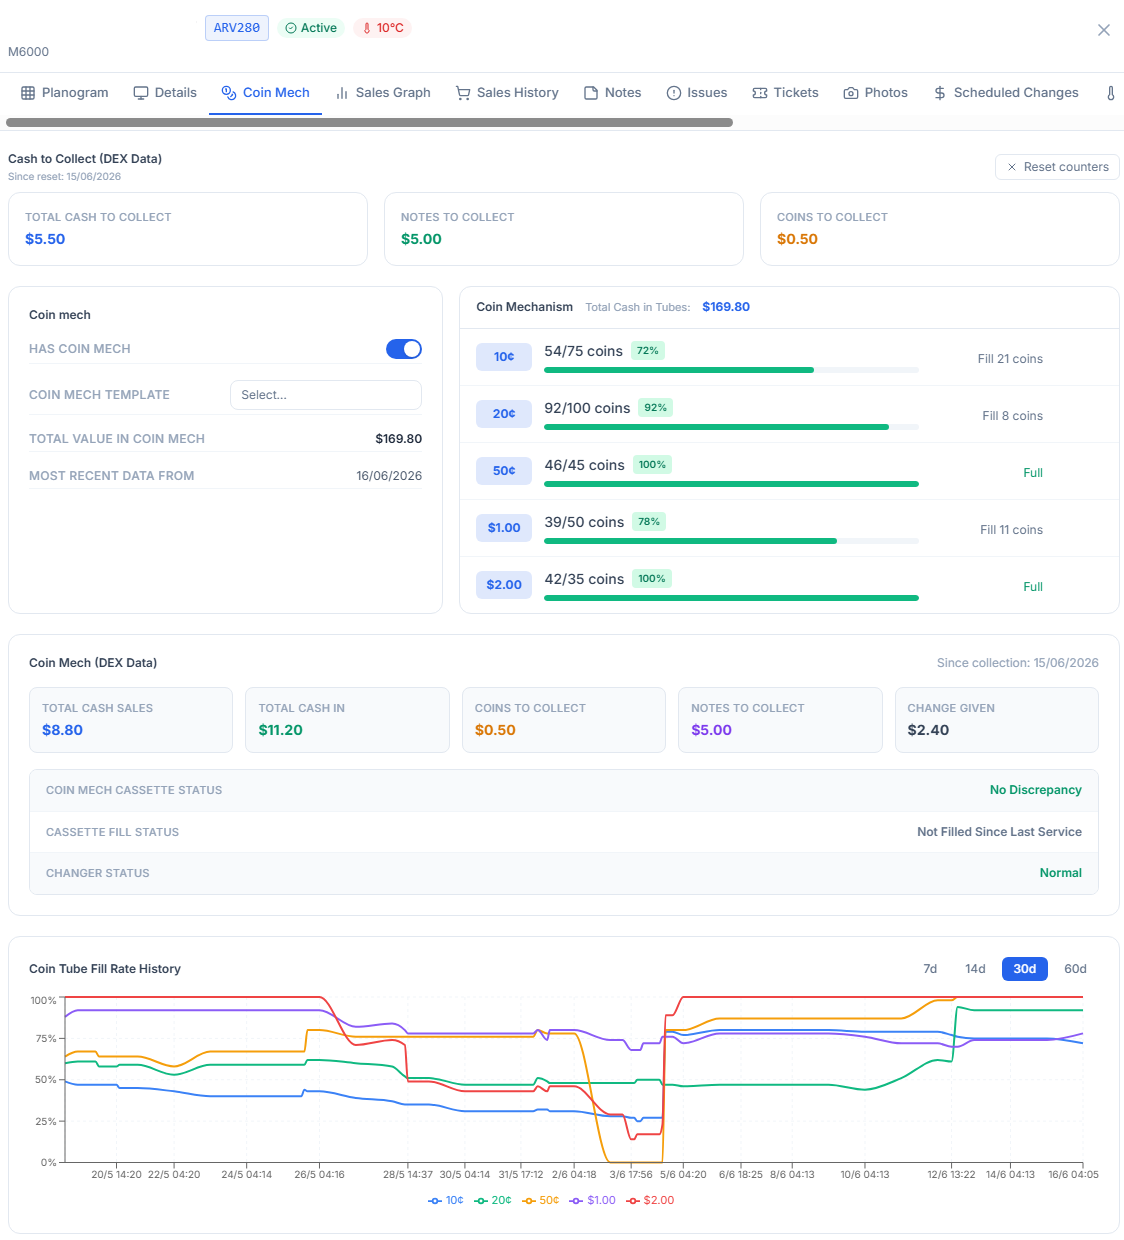The width and height of the screenshot is (1124, 1240).
Task: Switch to the Details tab
Action: click(165, 93)
